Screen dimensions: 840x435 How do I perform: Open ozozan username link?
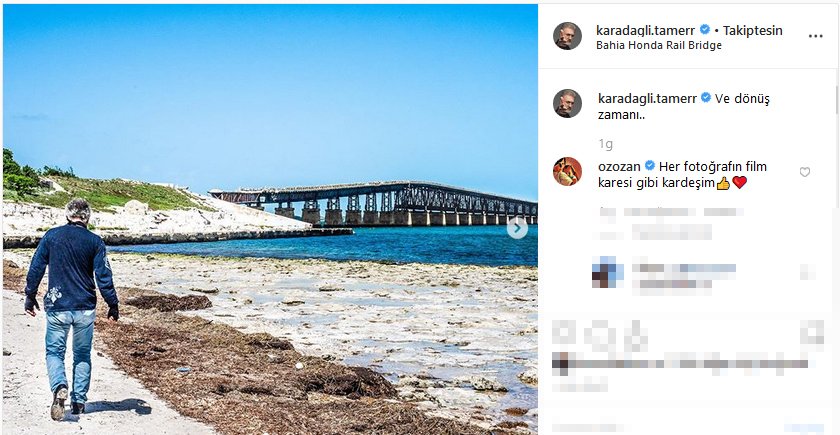(x=619, y=167)
